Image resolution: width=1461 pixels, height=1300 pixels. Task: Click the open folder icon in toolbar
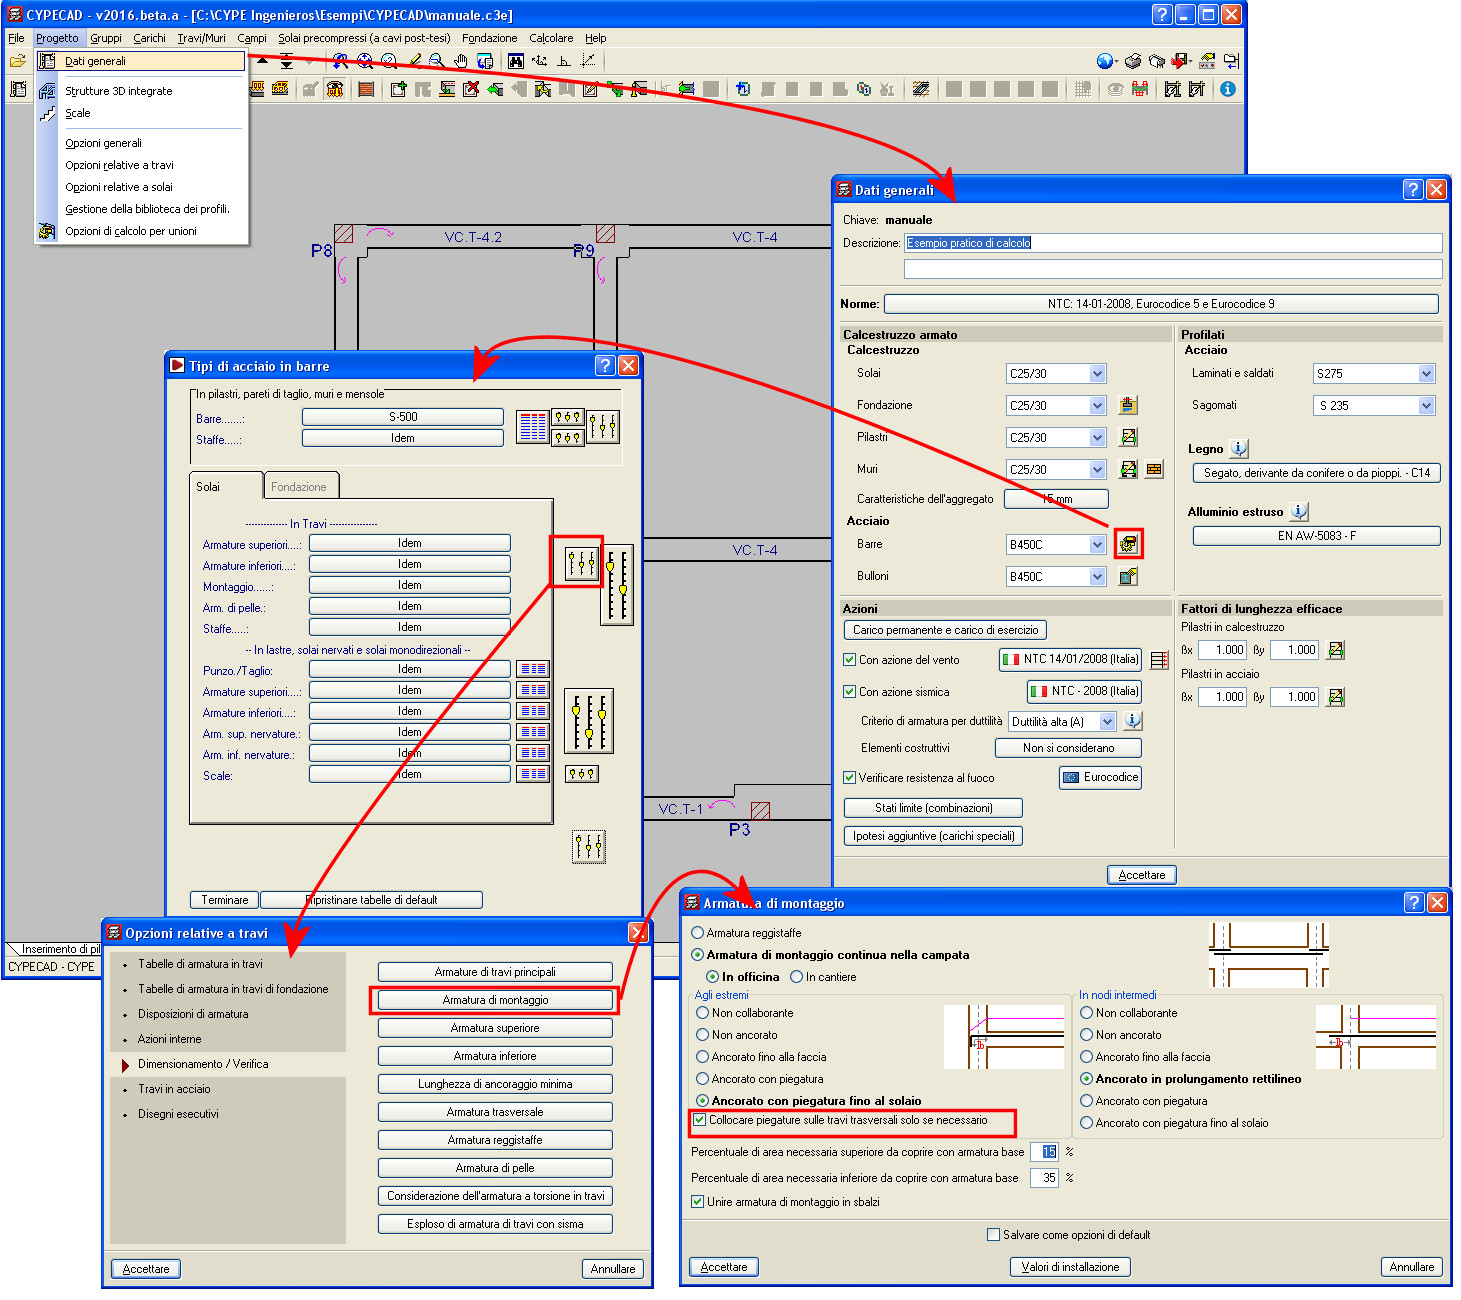point(17,61)
